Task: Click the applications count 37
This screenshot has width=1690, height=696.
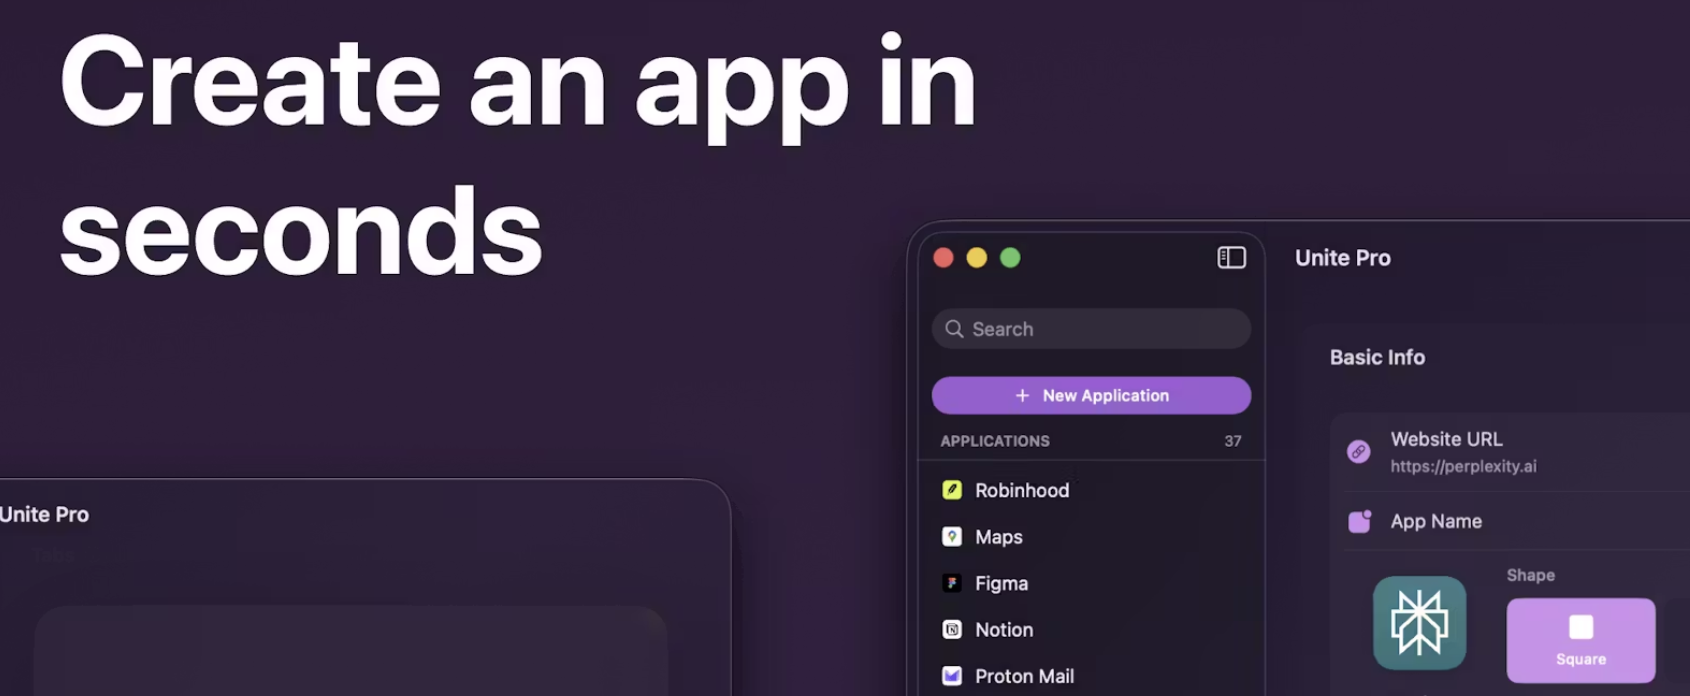Action: pos(1233,441)
